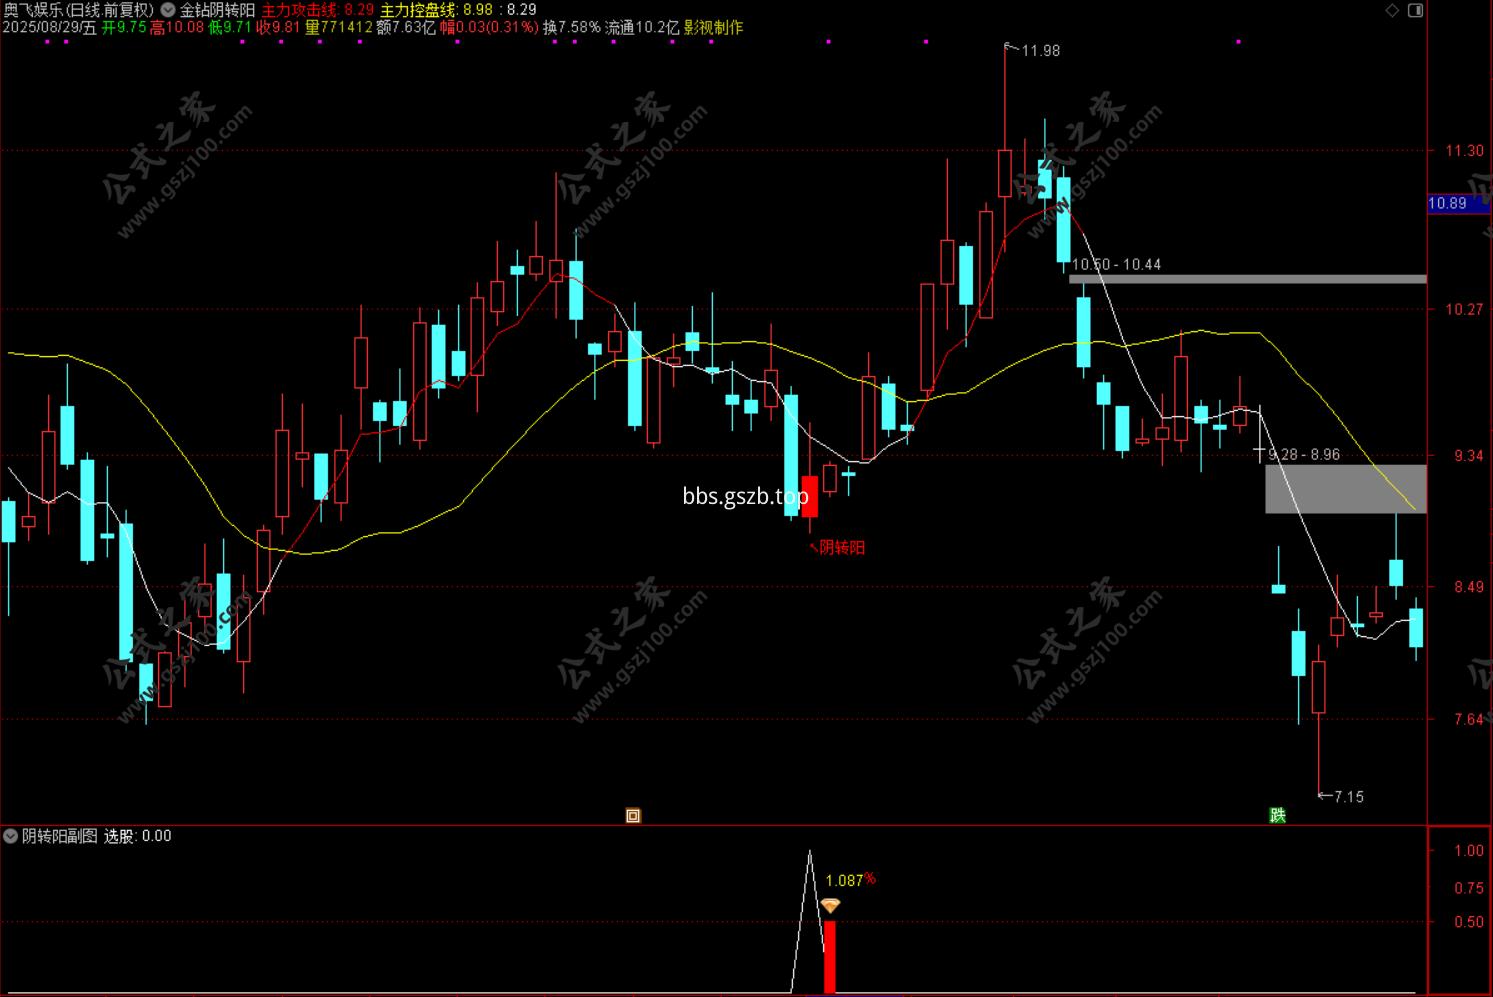Expand the 阴转阳副图 indicator dropdown arrow

[x=10, y=836]
